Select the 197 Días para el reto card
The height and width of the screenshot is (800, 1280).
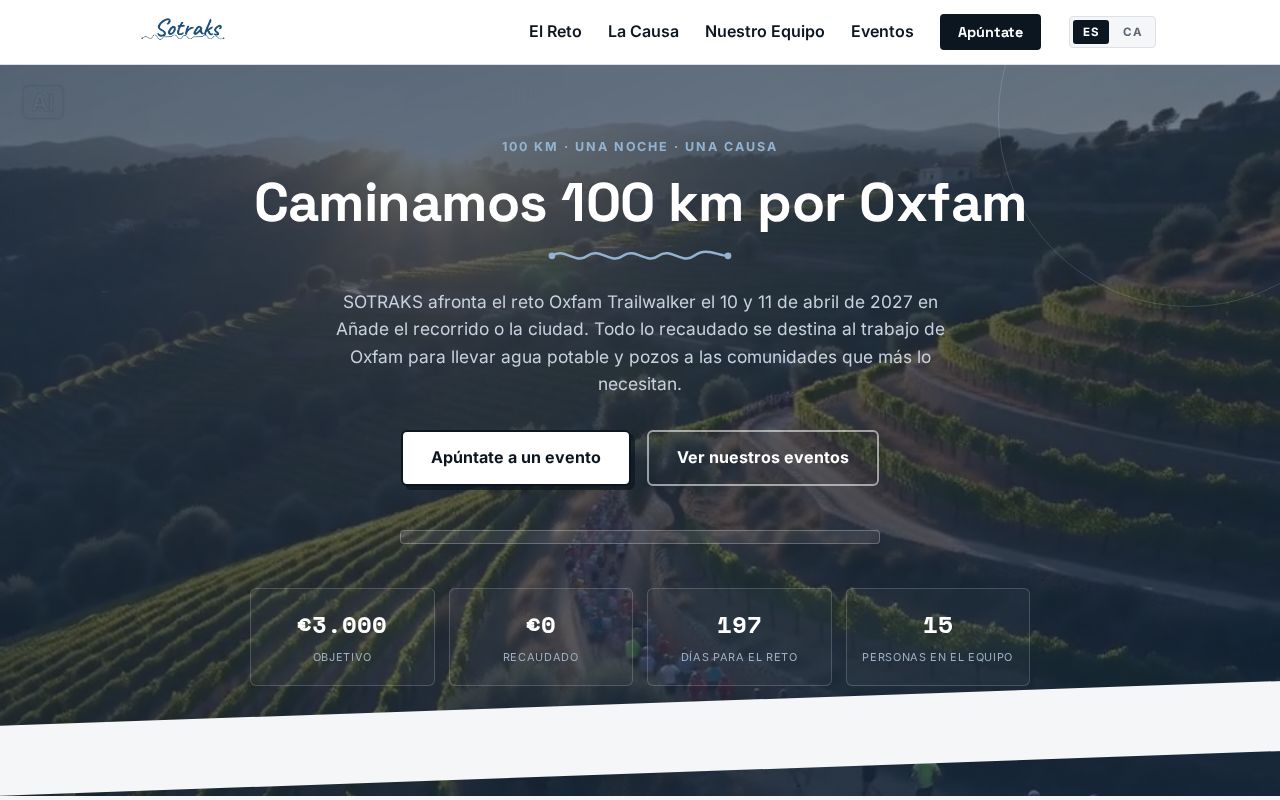click(739, 637)
